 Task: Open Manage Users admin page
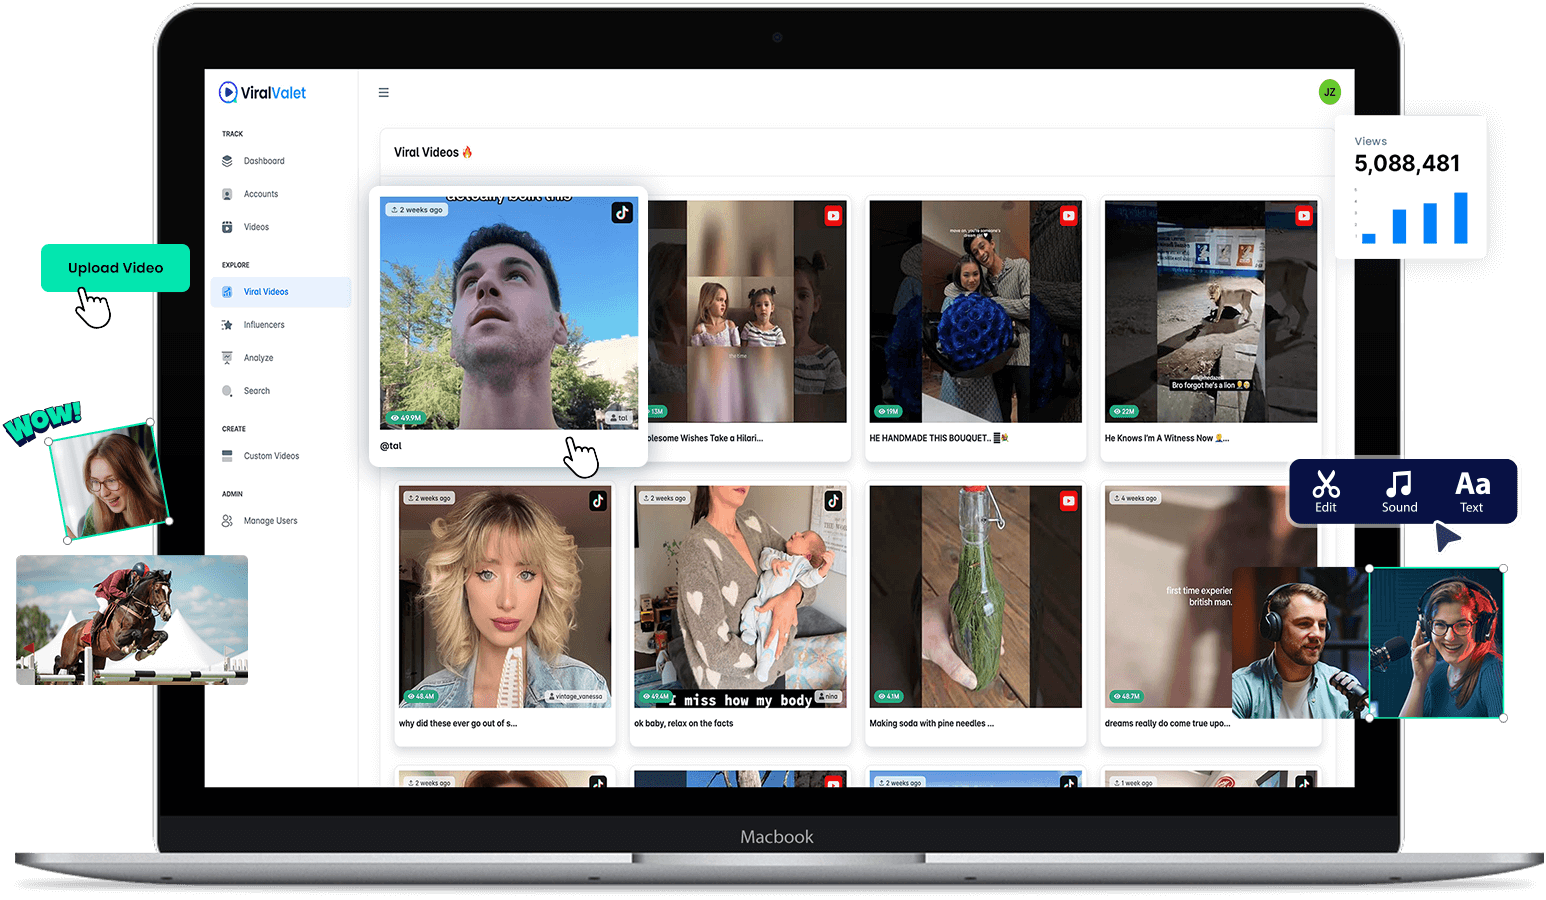(x=270, y=521)
